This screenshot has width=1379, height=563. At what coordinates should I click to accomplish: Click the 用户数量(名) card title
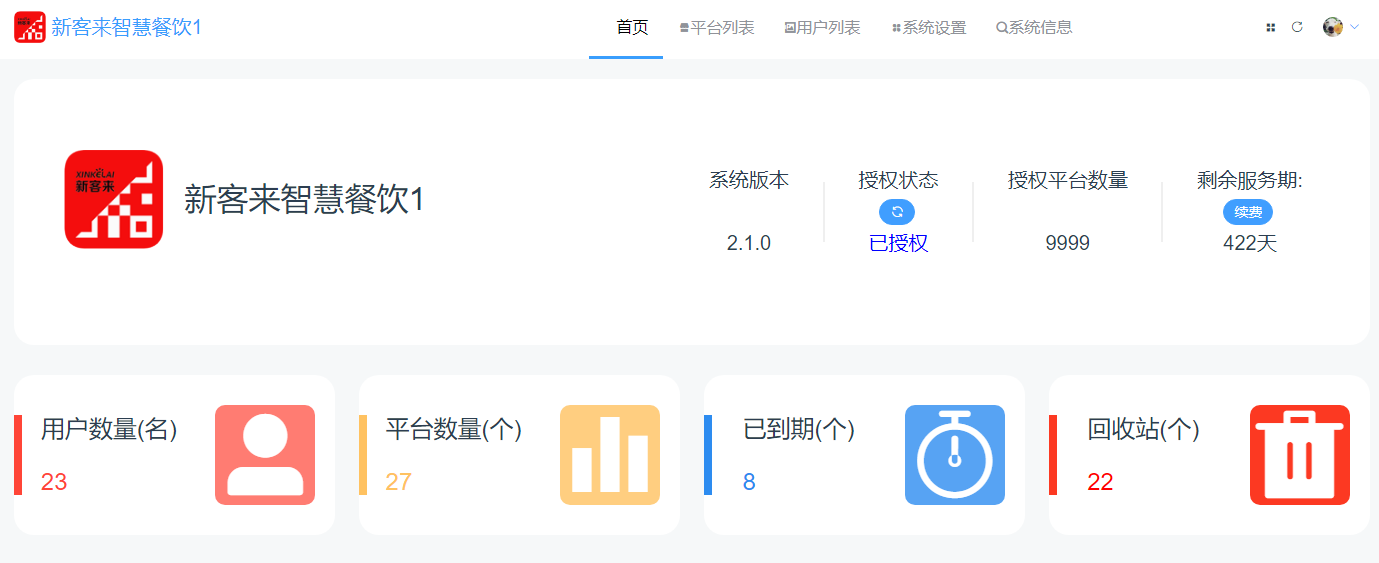point(109,429)
